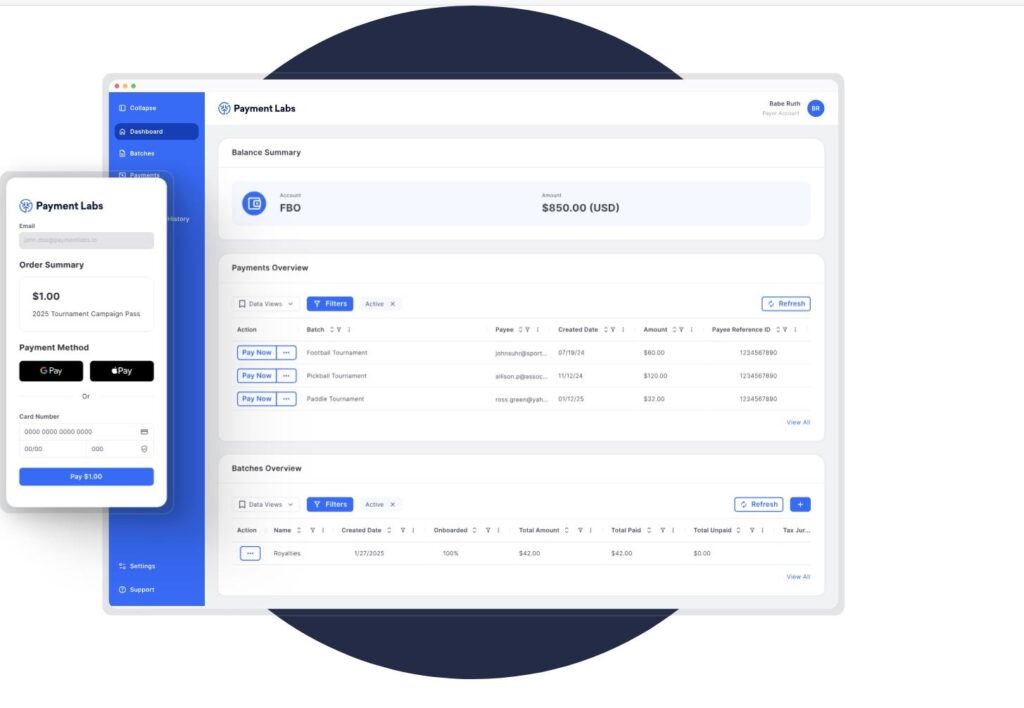Select the 1/27/2025 created date cell
1024x708 pixels.
pos(369,553)
